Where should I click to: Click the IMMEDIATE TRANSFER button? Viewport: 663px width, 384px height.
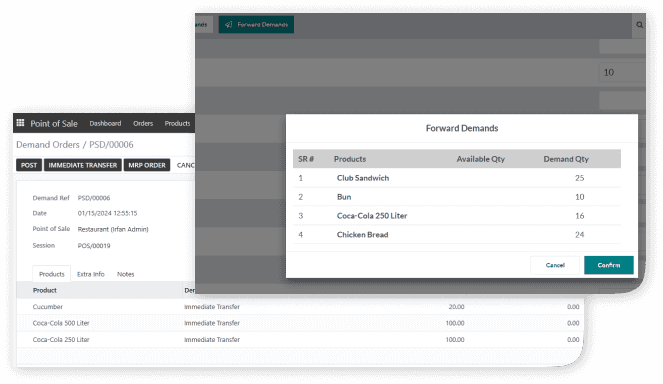pyautogui.click(x=83, y=165)
